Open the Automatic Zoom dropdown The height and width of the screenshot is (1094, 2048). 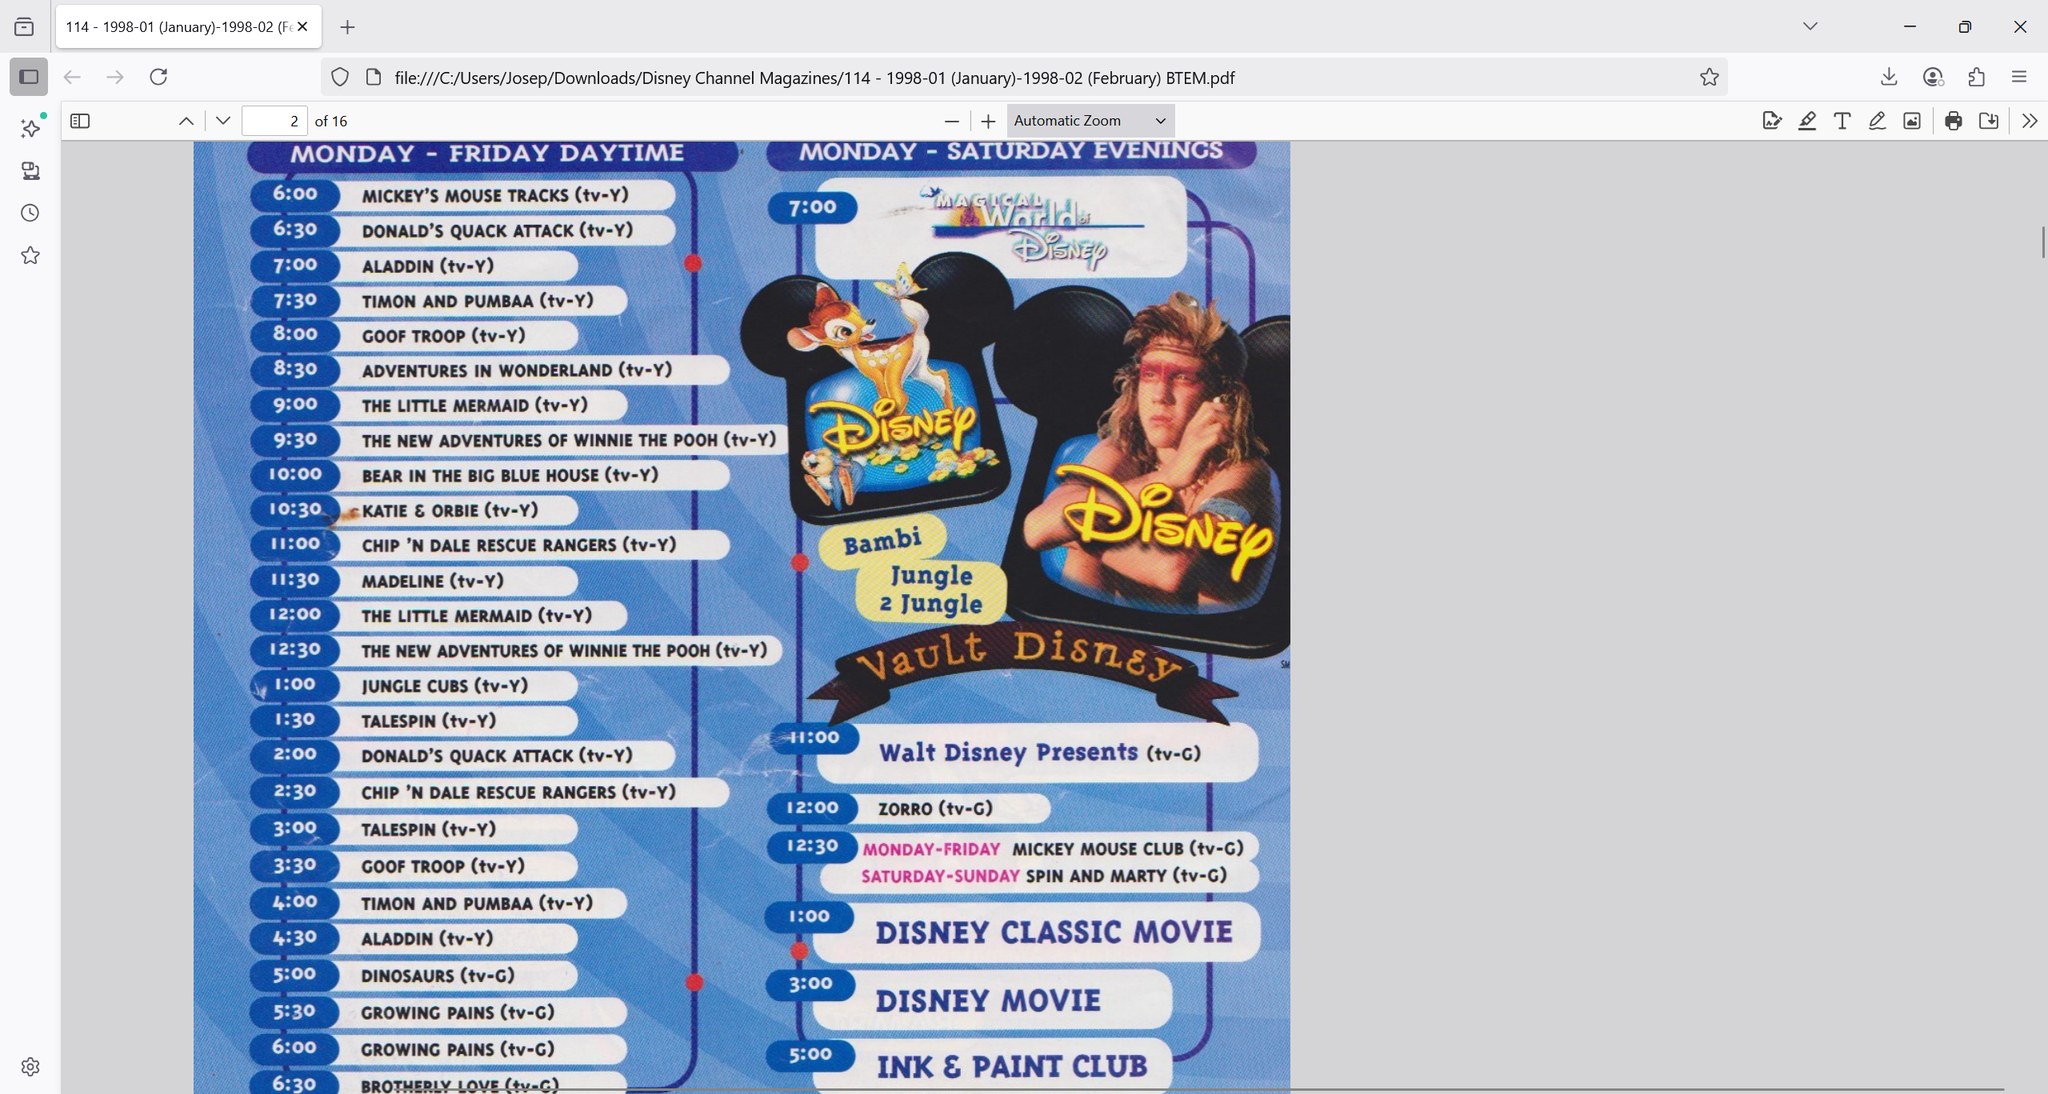[x=1090, y=121]
